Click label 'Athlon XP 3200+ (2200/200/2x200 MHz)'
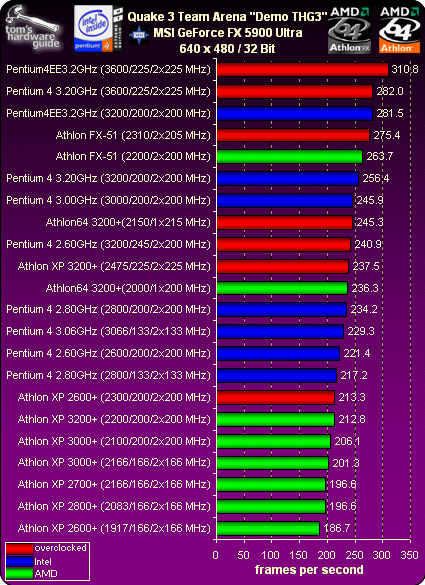 pyautogui.click(x=114, y=419)
